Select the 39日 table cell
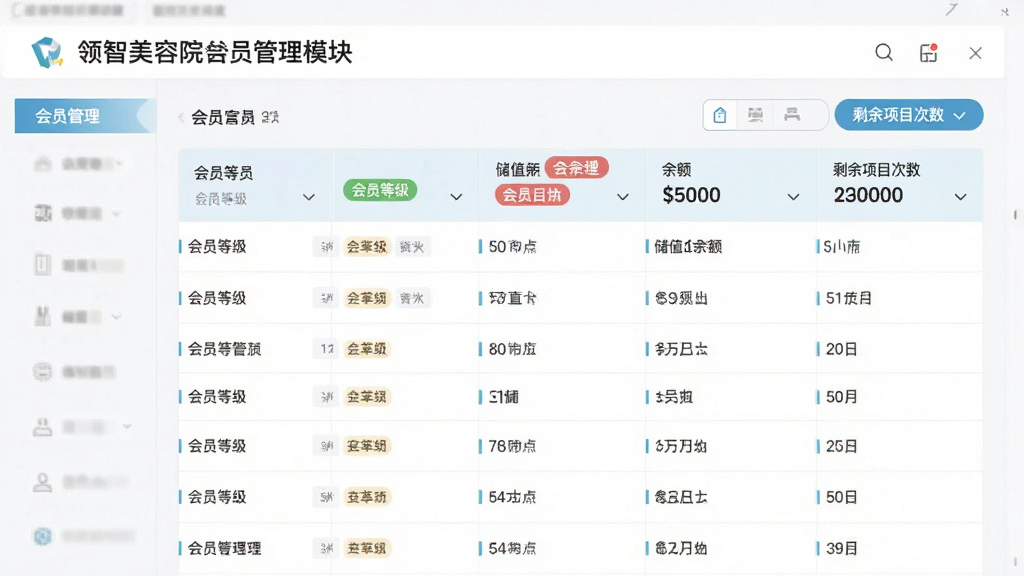Image resolution: width=1024 pixels, height=576 pixels. tap(841, 549)
